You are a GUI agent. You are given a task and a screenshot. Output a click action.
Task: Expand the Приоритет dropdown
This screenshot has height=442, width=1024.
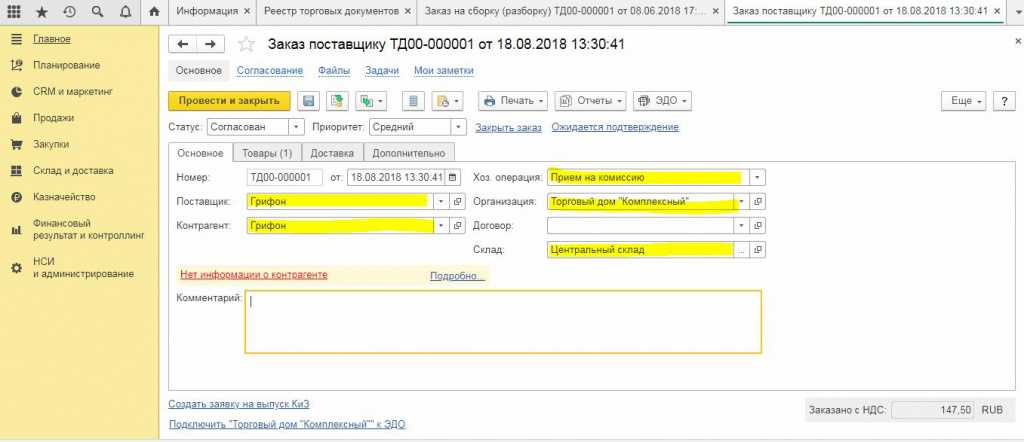click(458, 127)
